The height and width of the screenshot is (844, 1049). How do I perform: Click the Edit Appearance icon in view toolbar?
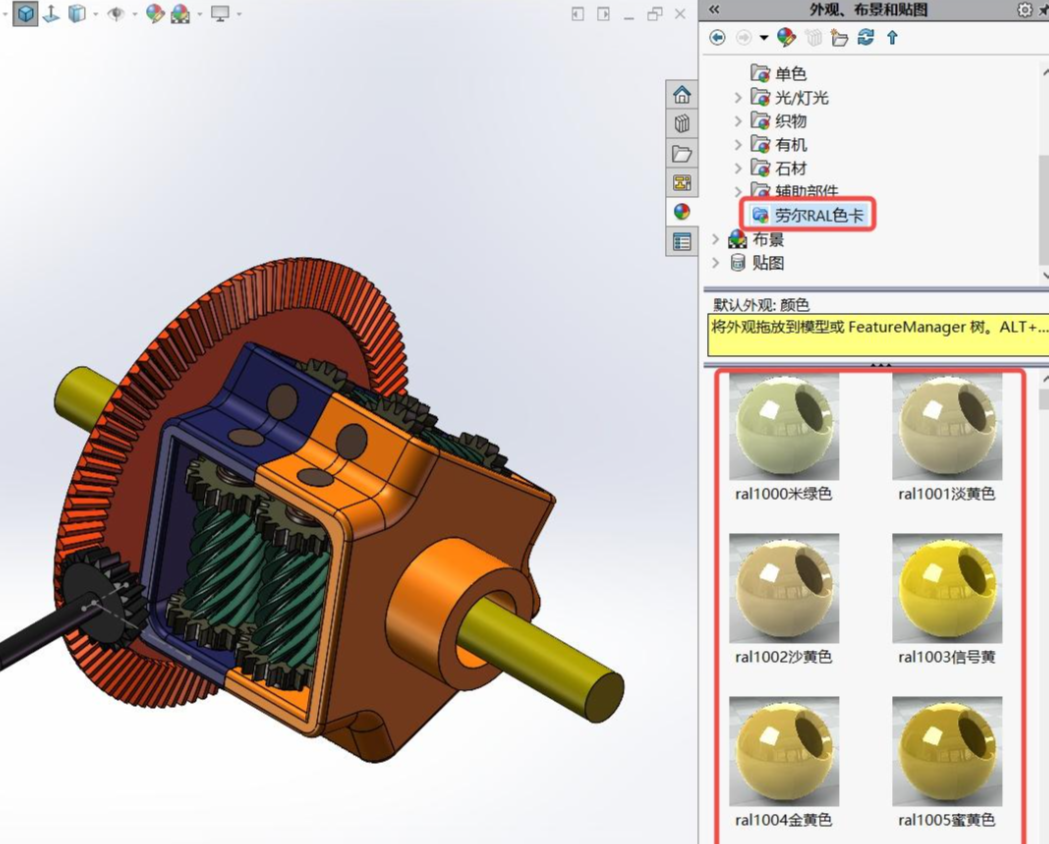point(155,13)
